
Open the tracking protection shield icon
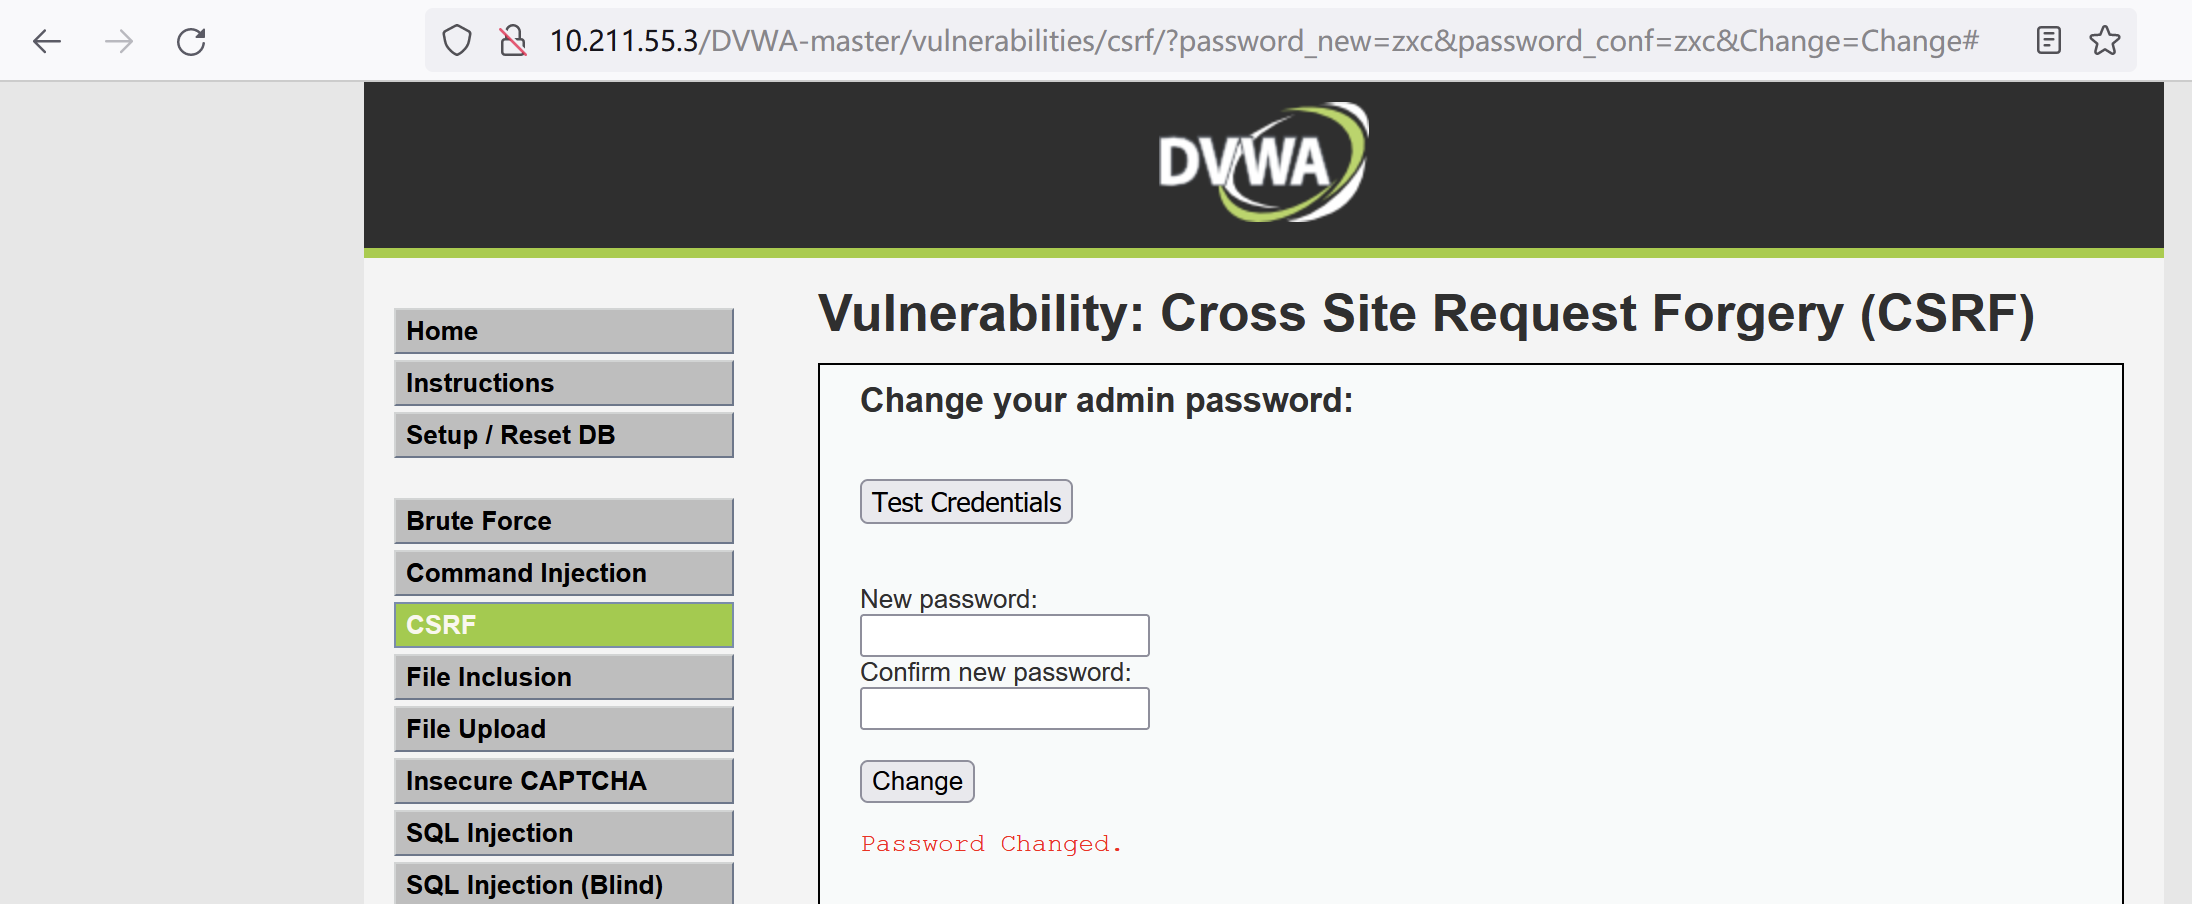pyautogui.click(x=456, y=40)
